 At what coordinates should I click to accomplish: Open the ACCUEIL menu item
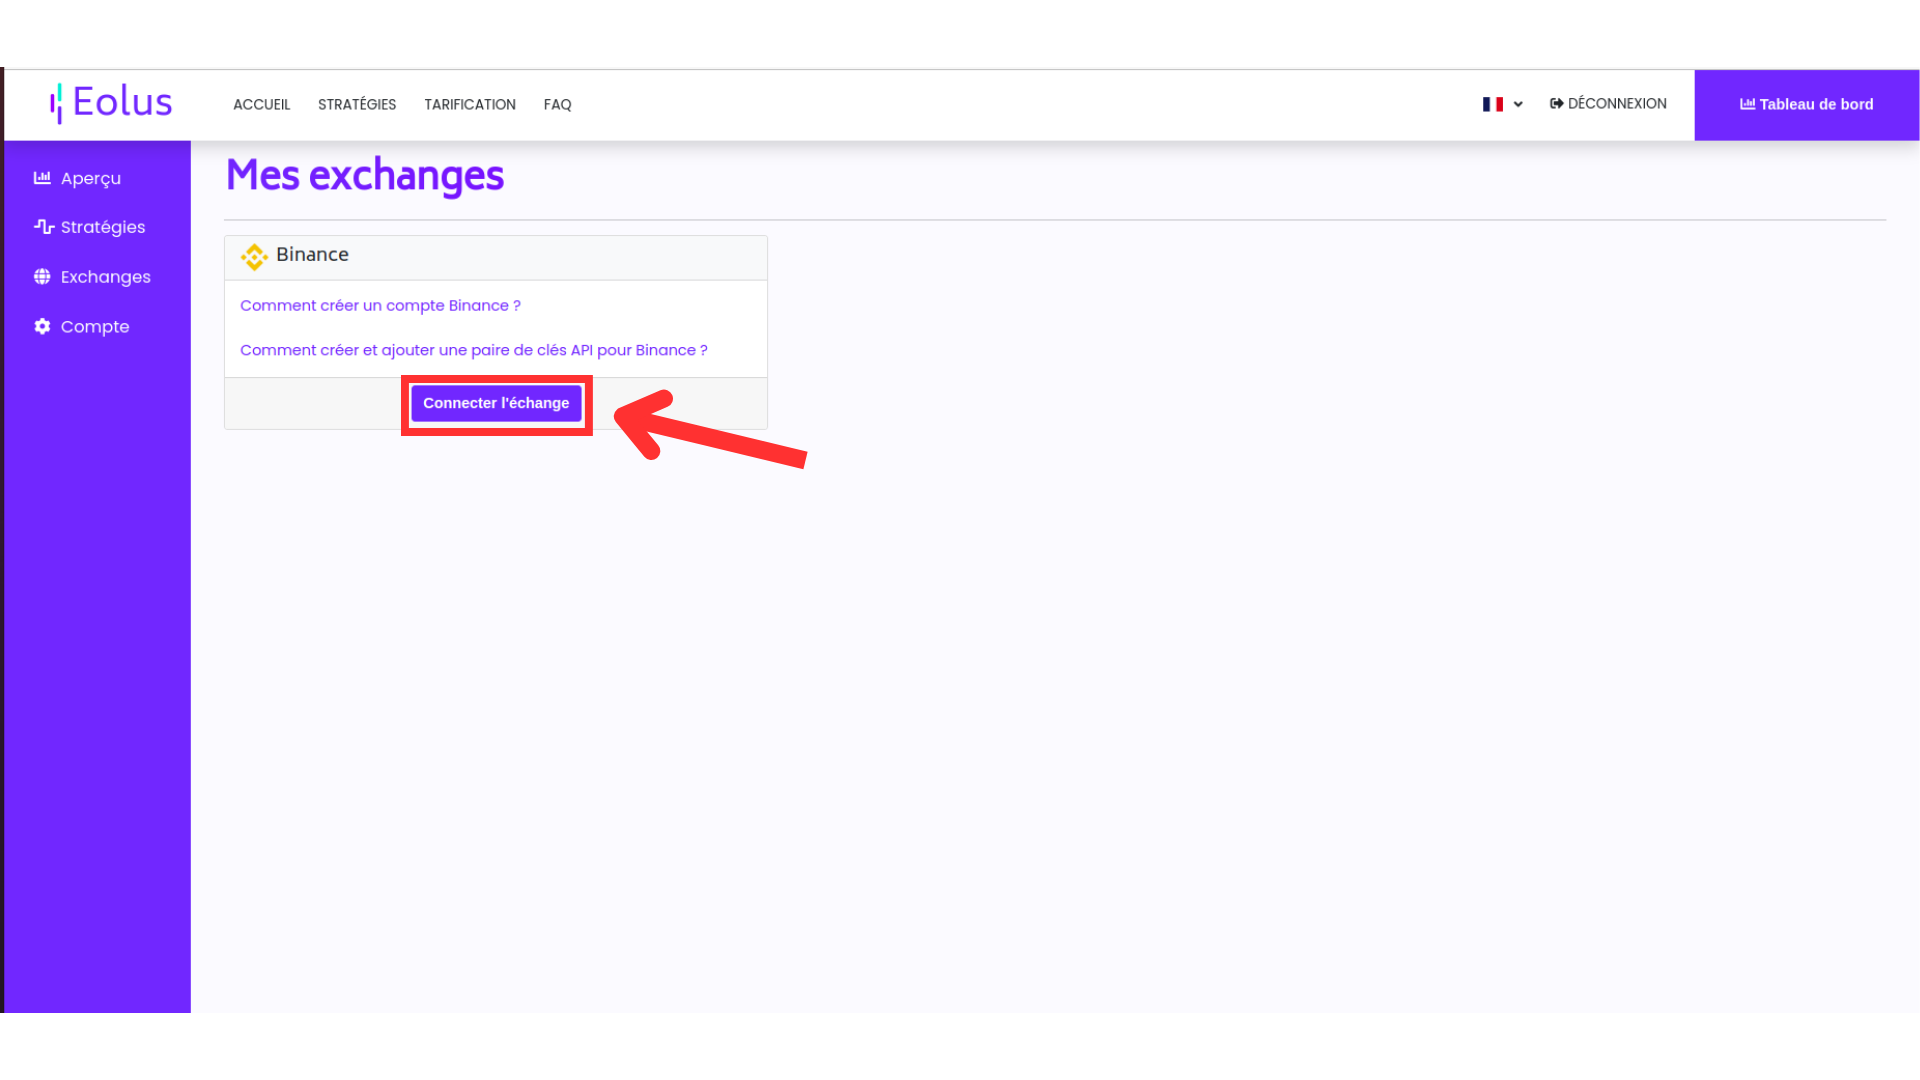point(261,104)
